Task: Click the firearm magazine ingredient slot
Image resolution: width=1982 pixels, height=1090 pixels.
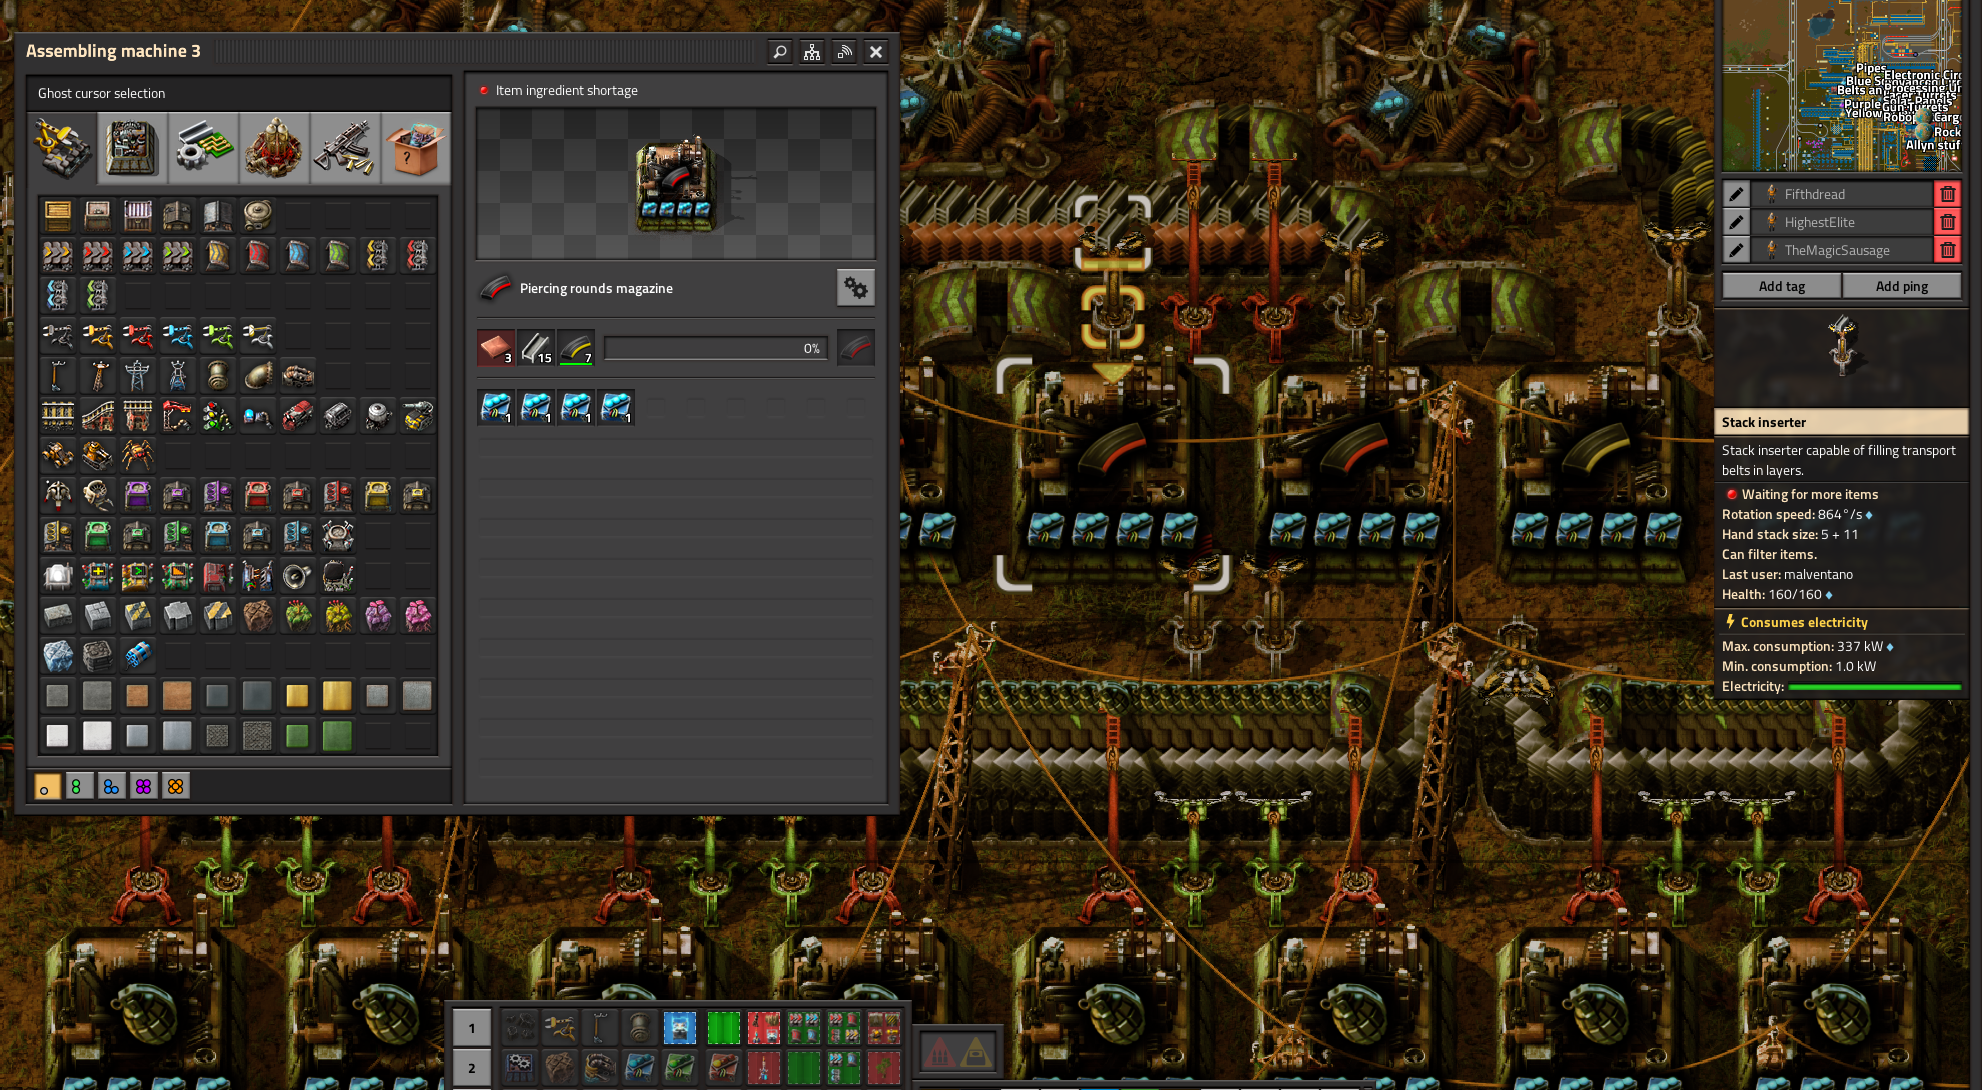Action: pyautogui.click(x=576, y=348)
